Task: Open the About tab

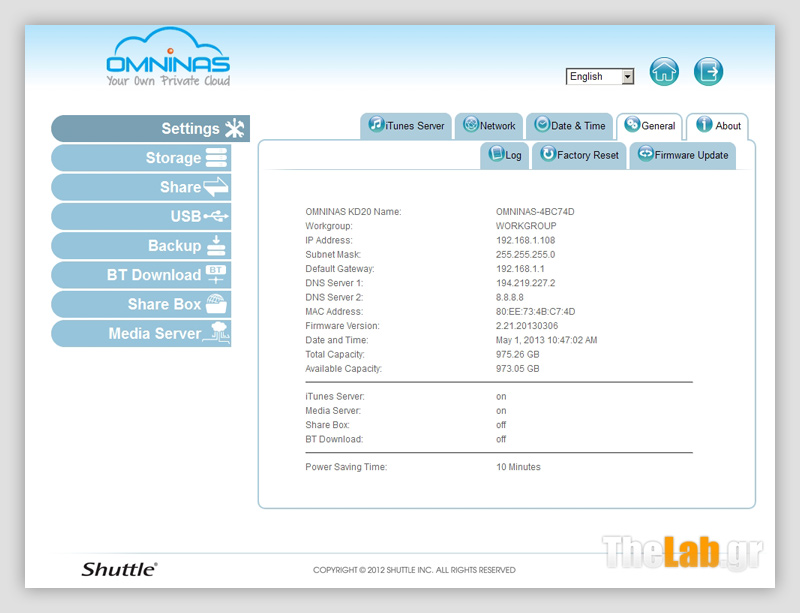Action: [x=718, y=126]
